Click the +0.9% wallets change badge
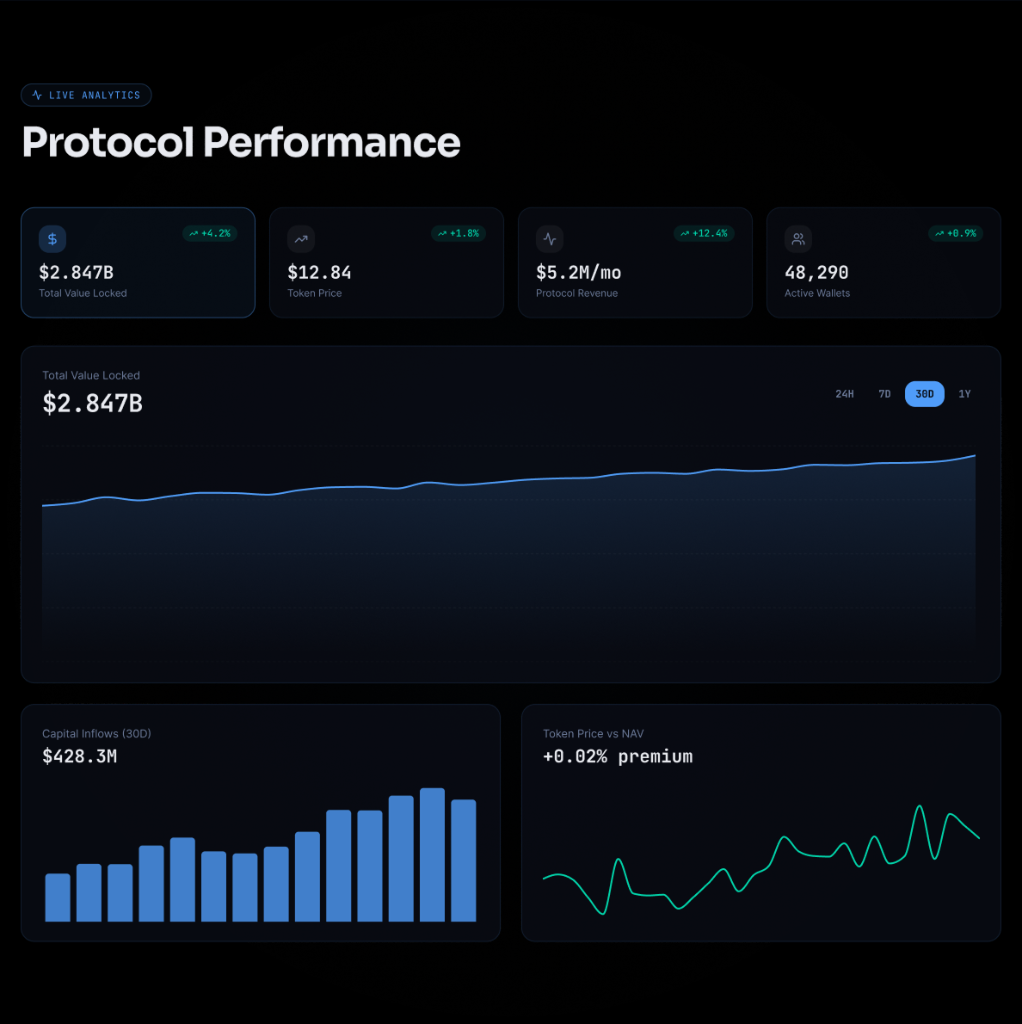The height and width of the screenshot is (1024, 1022). click(955, 233)
